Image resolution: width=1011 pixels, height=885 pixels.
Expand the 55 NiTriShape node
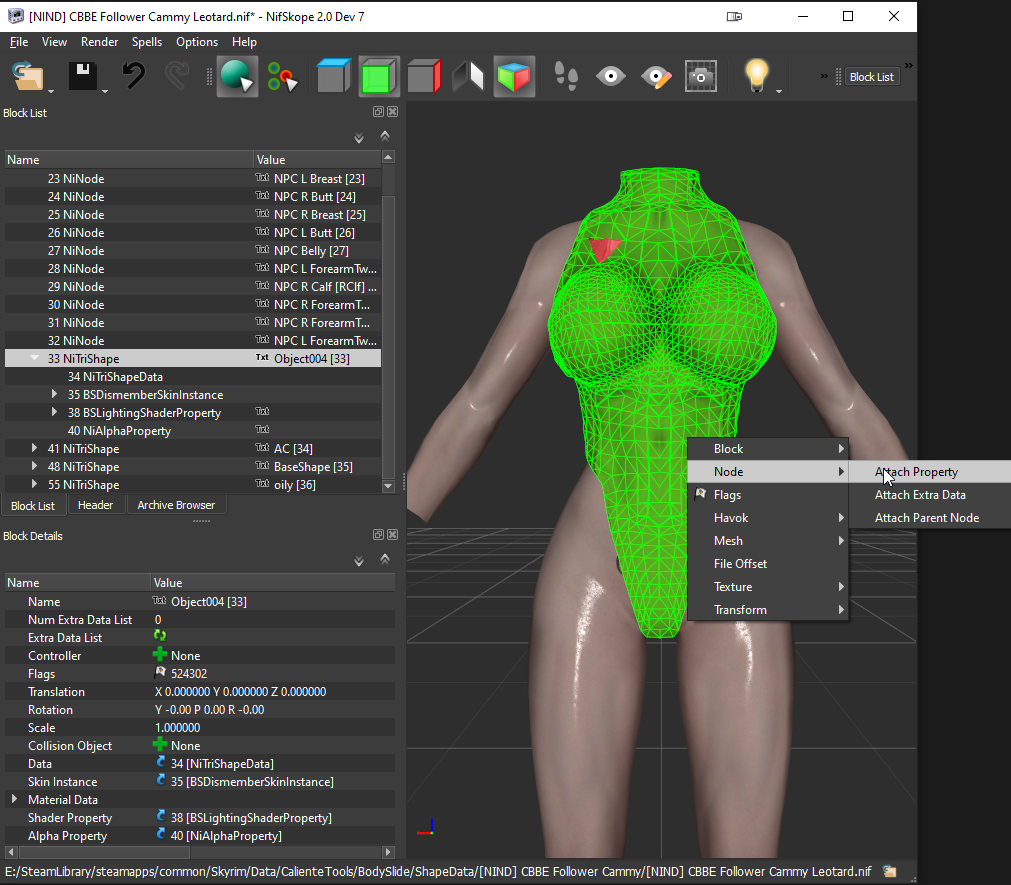34,484
